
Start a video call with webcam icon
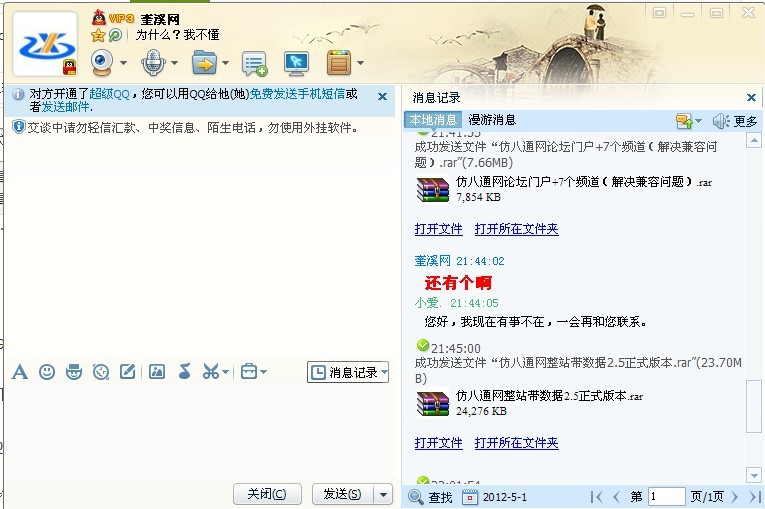pyautogui.click(x=102, y=62)
